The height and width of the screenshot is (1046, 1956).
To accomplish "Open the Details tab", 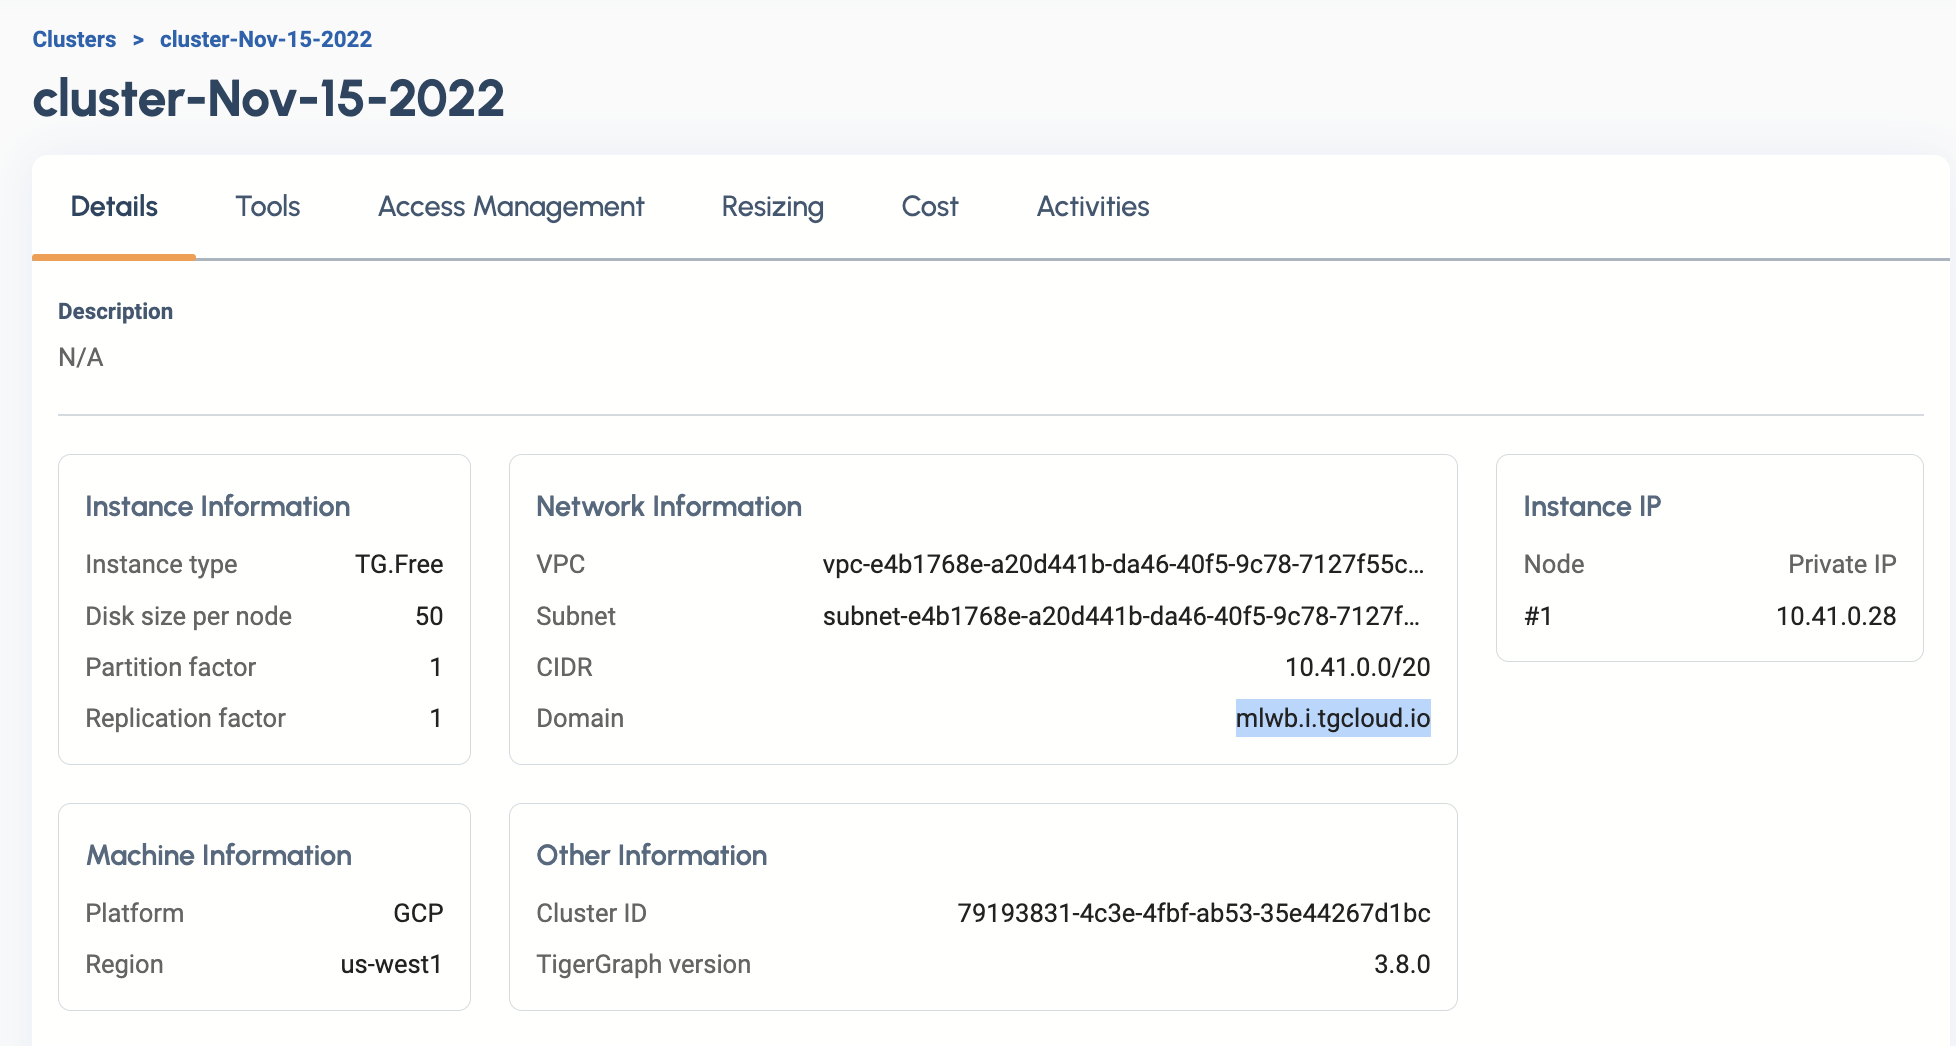I will [x=114, y=207].
